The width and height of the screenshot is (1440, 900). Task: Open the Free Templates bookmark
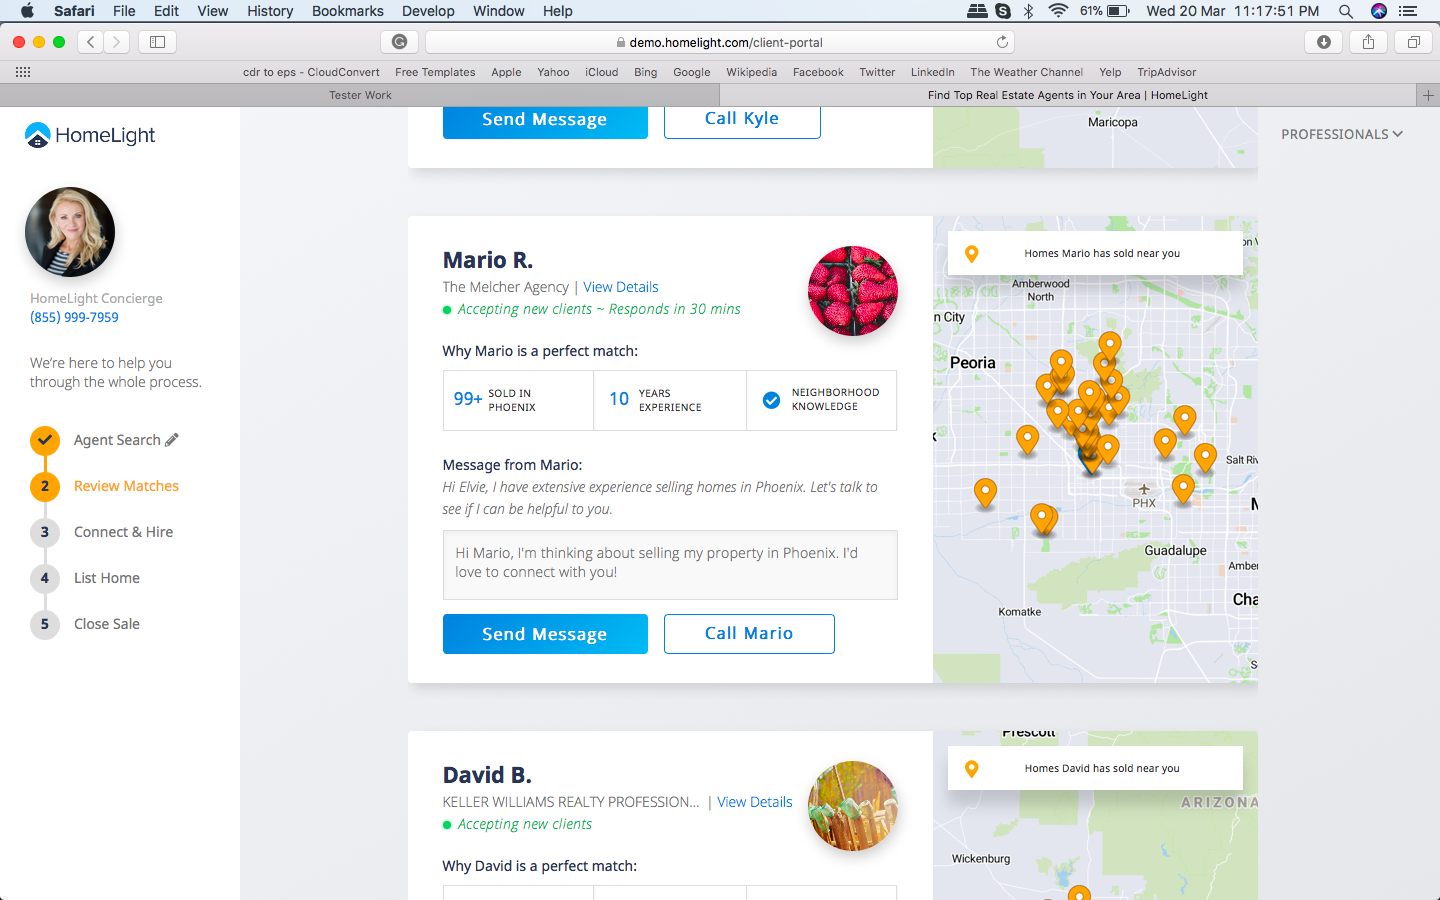click(x=435, y=72)
